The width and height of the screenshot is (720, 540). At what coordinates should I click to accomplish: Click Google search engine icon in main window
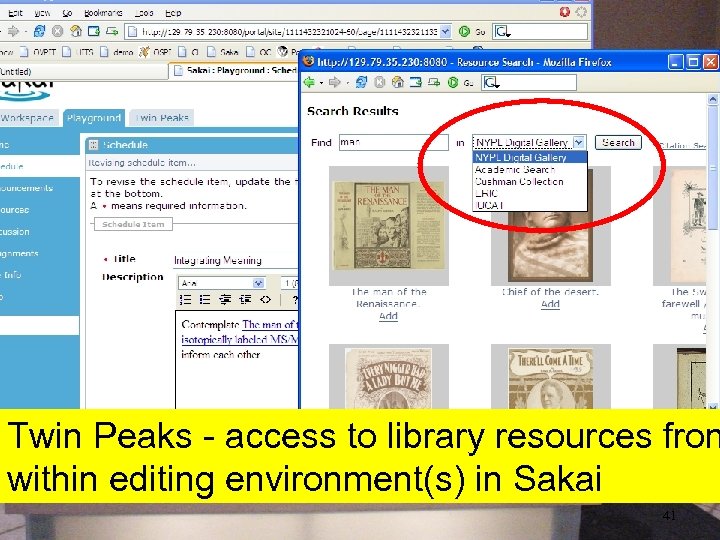tap(502, 31)
